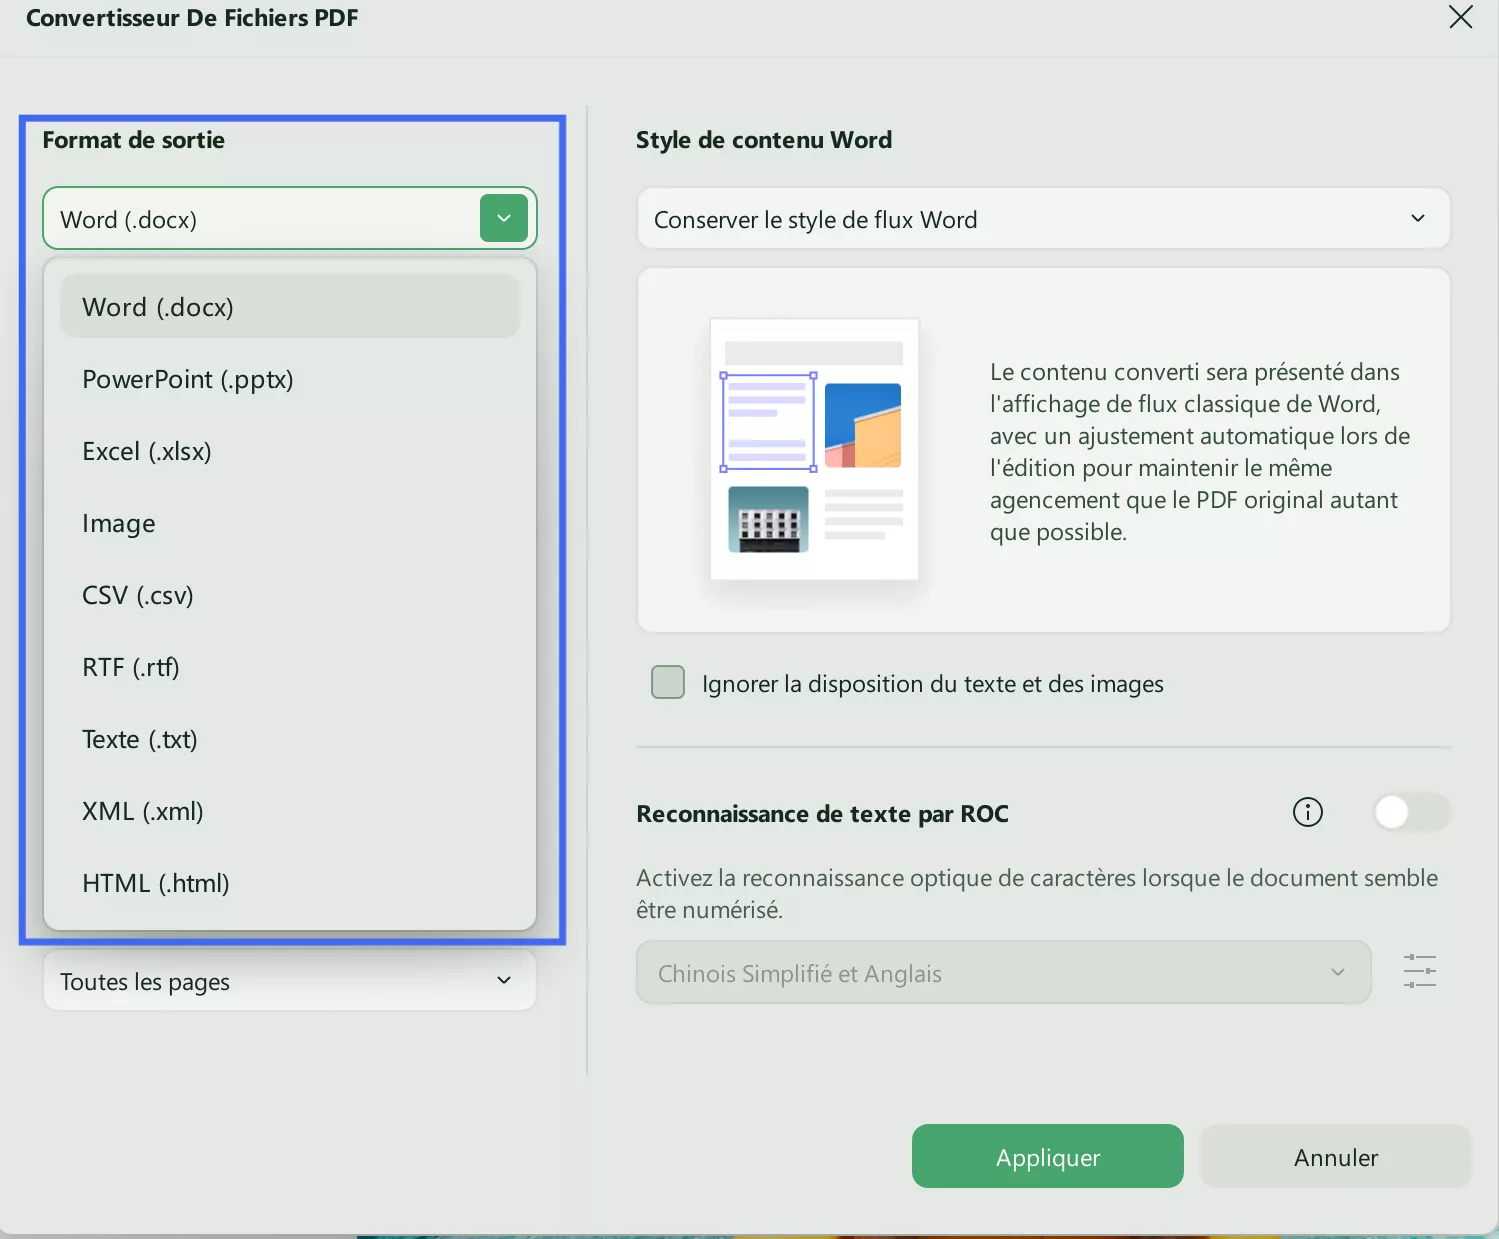Click the green dropdown chevron on Word (.docx)
The image size is (1499, 1239).
[503, 218]
